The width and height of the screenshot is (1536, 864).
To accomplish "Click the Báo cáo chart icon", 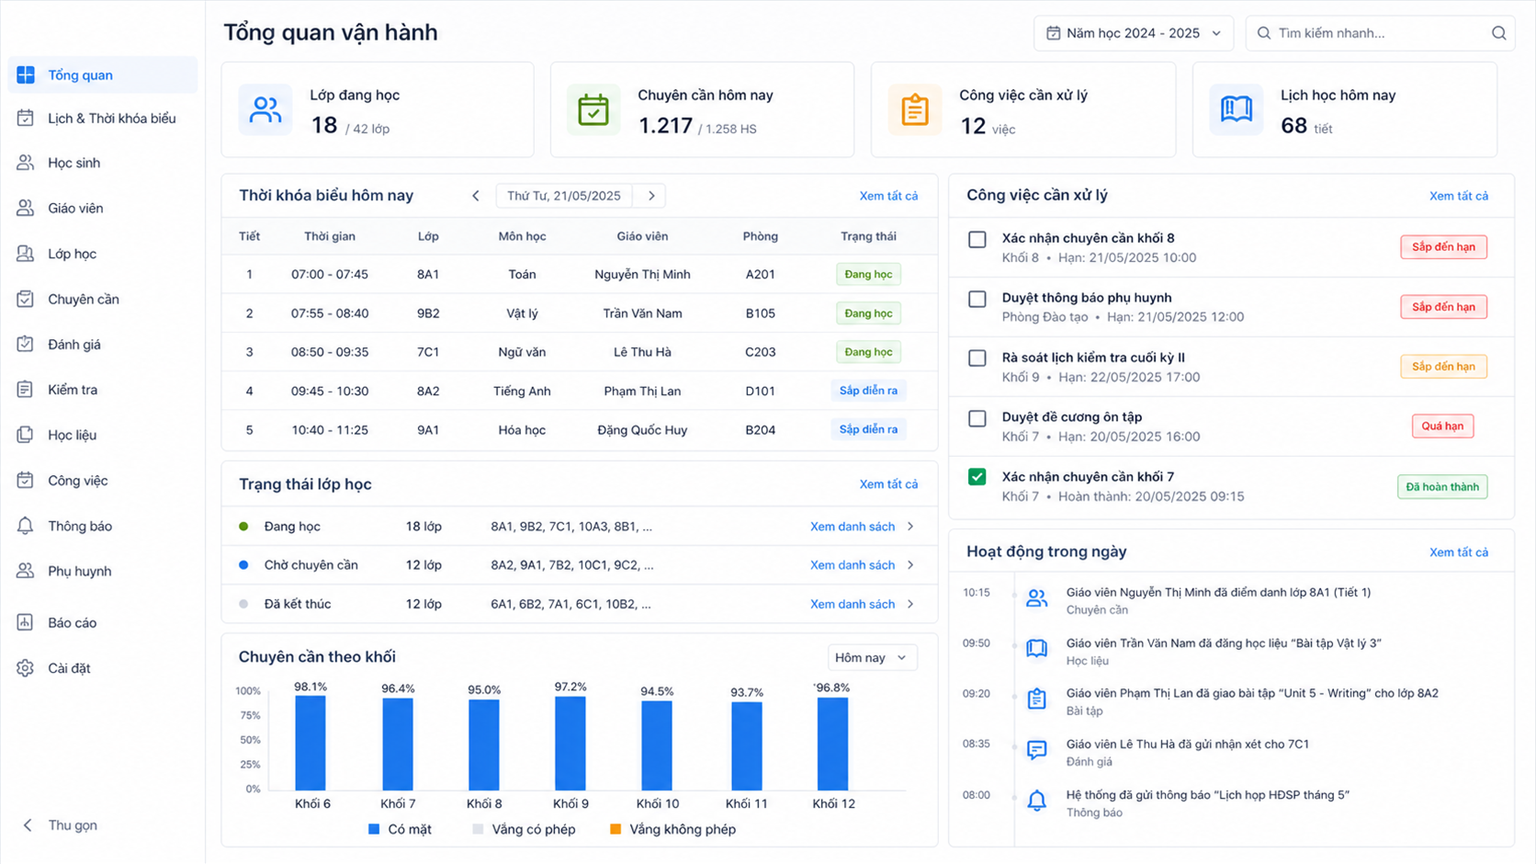I will coord(26,622).
